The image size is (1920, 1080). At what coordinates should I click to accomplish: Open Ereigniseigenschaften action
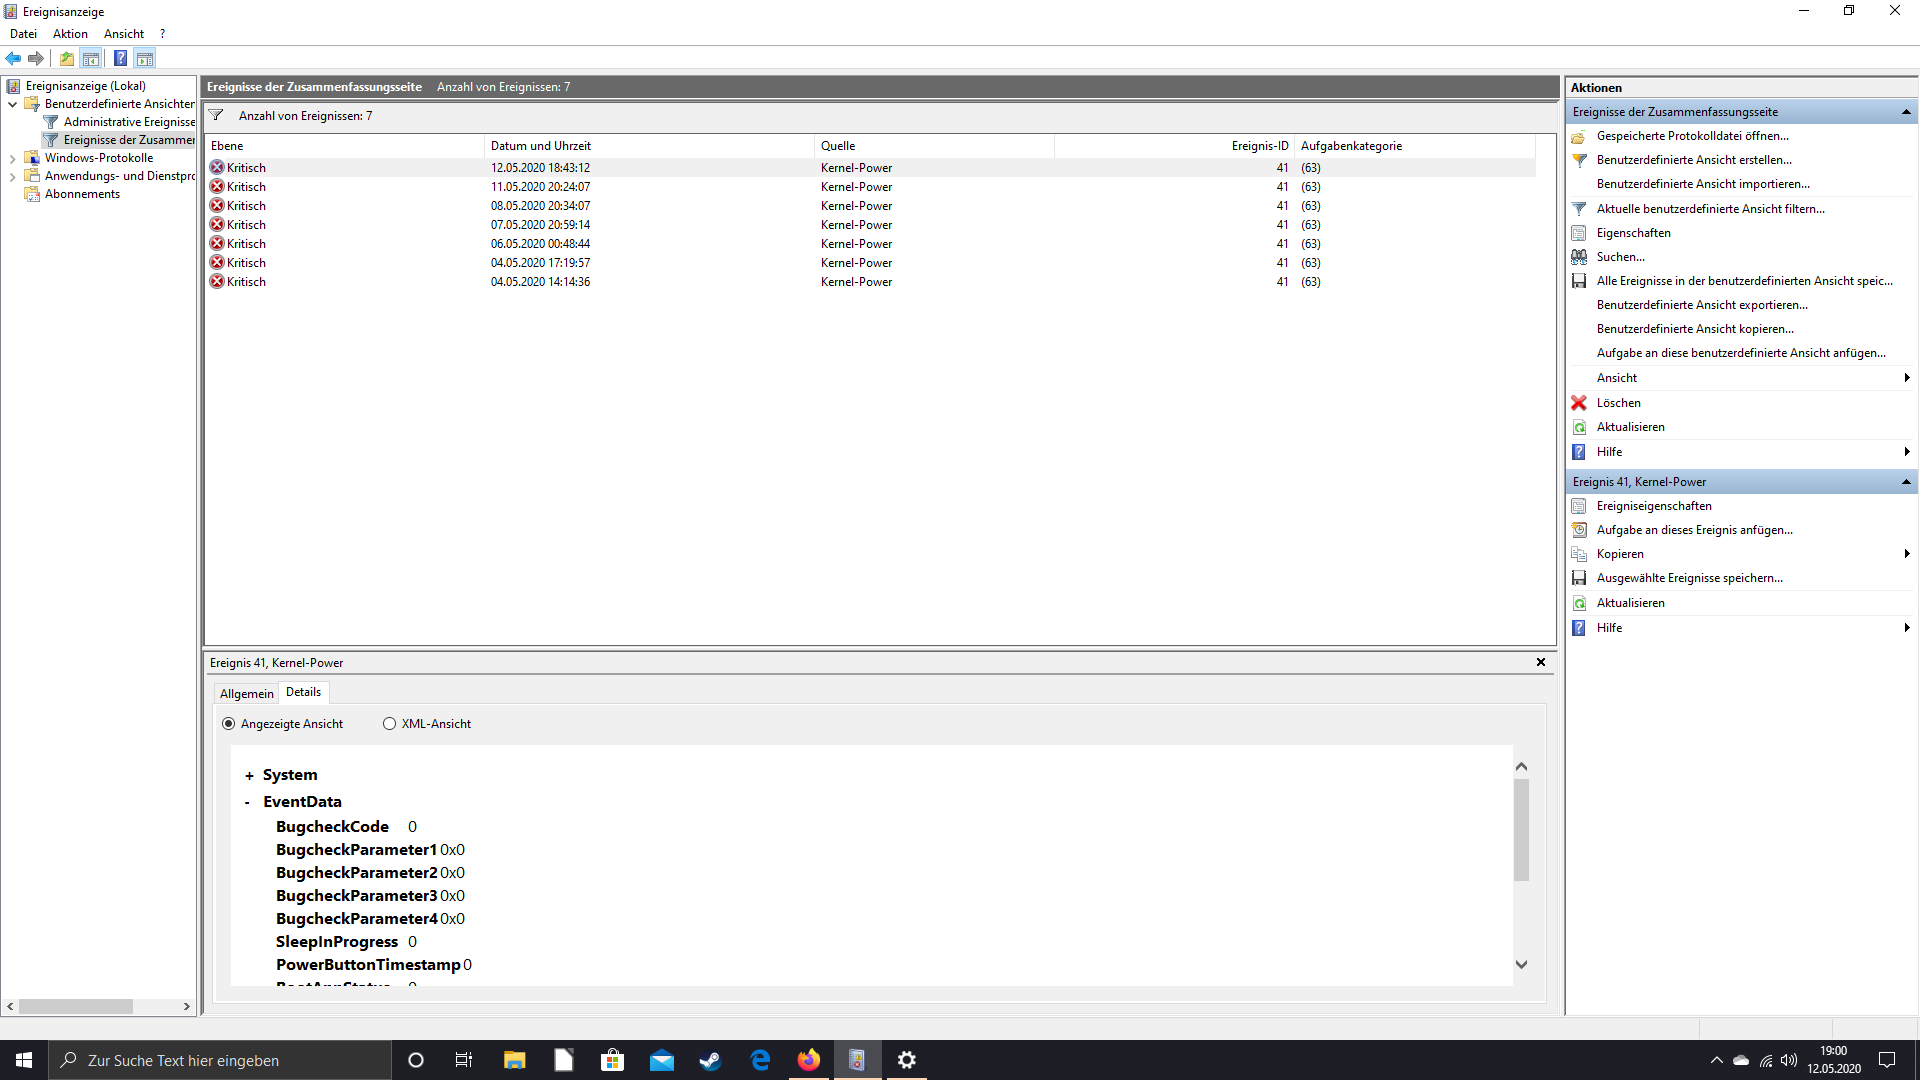pos(1654,506)
